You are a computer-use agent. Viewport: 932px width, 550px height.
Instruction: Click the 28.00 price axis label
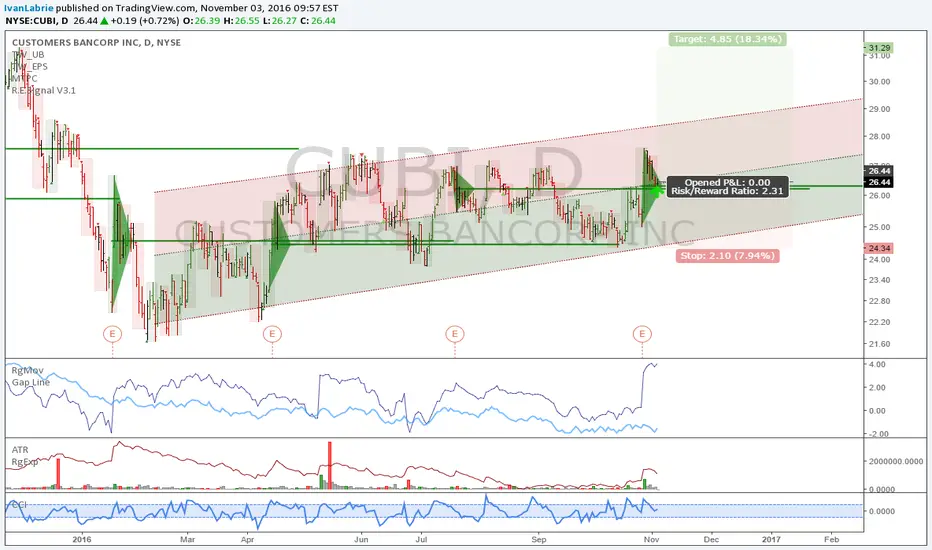pos(879,137)
